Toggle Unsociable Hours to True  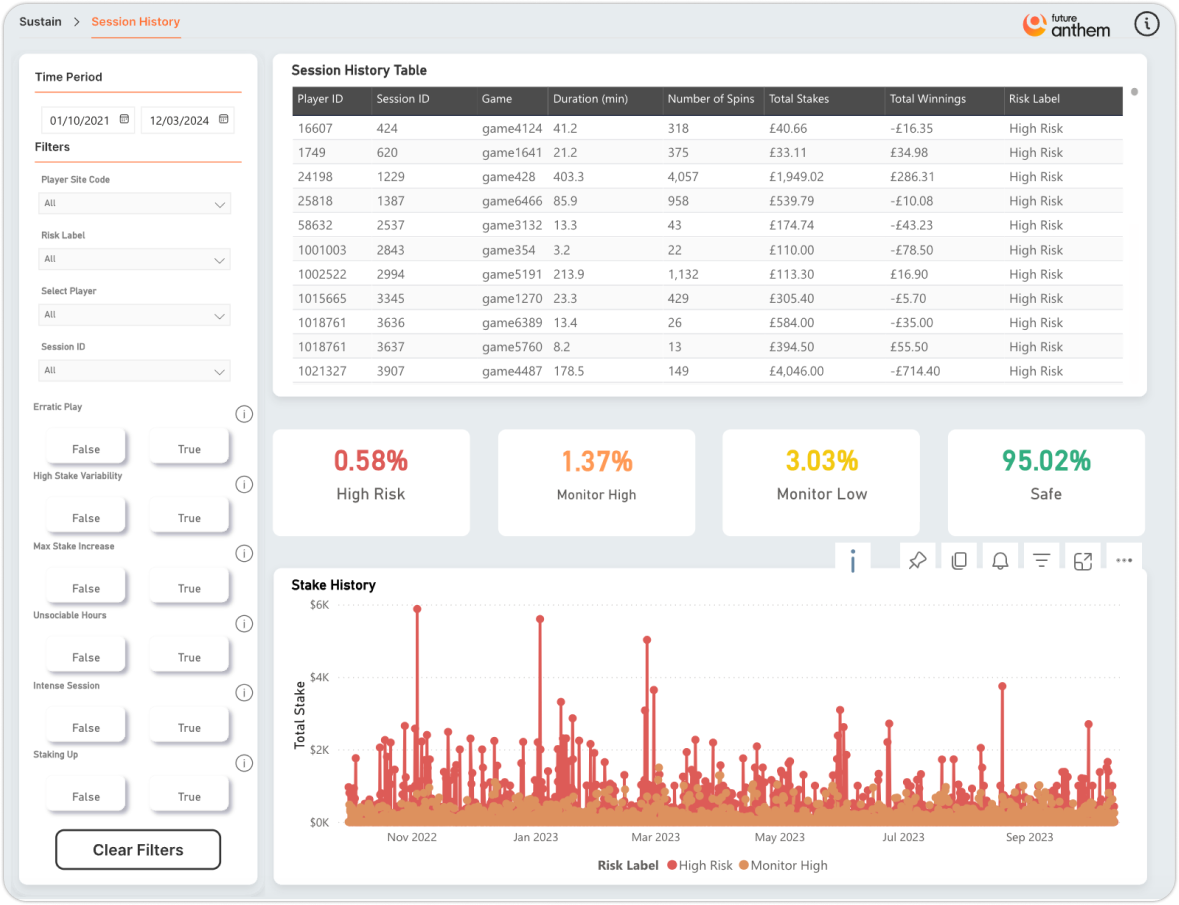[x=189, y=657]
